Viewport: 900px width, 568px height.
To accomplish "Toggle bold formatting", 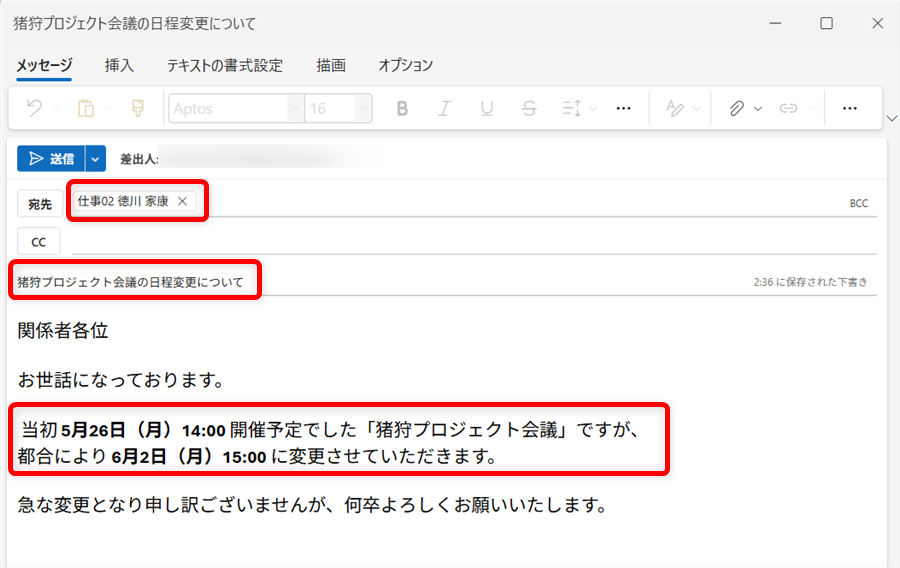I will (x=402, y=108).
